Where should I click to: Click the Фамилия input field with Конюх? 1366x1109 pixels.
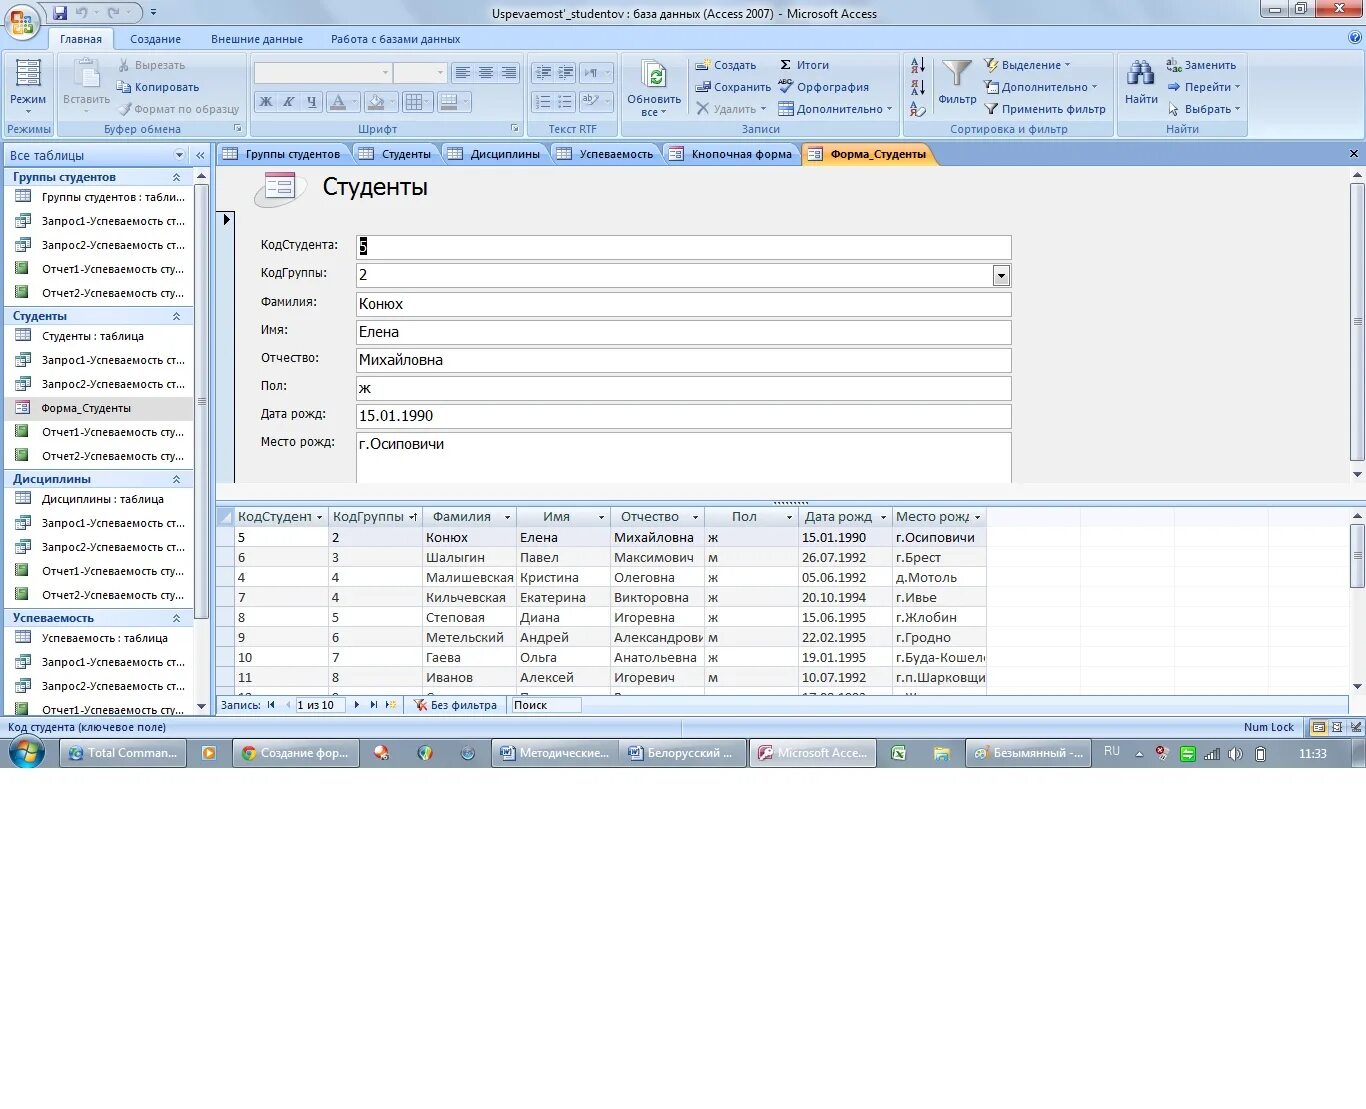tap(683, 304)
